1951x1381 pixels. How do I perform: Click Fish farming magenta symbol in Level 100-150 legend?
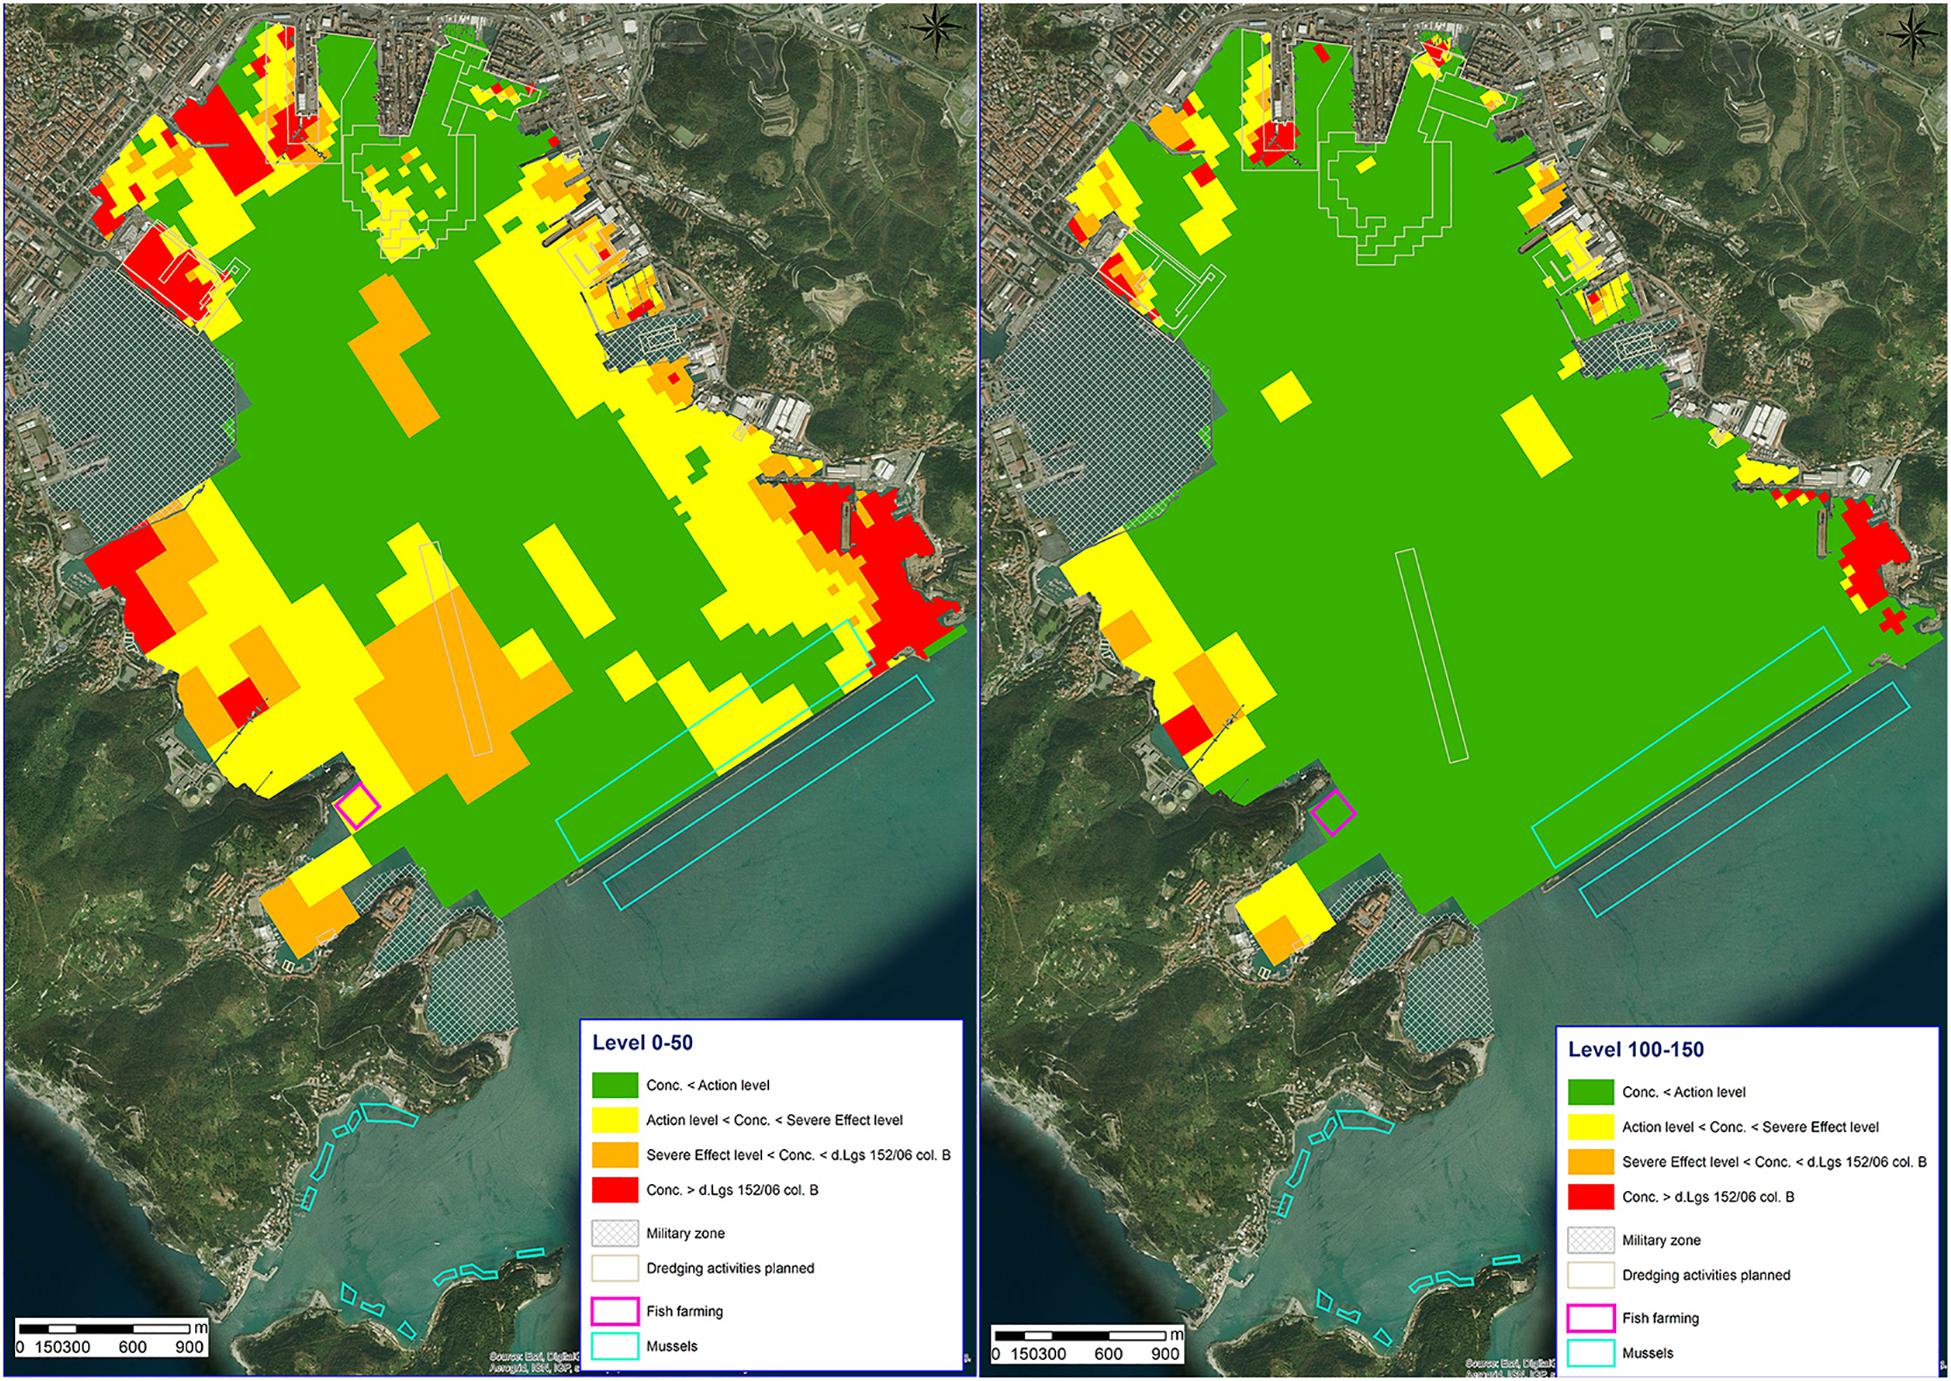[1591, 1318]
